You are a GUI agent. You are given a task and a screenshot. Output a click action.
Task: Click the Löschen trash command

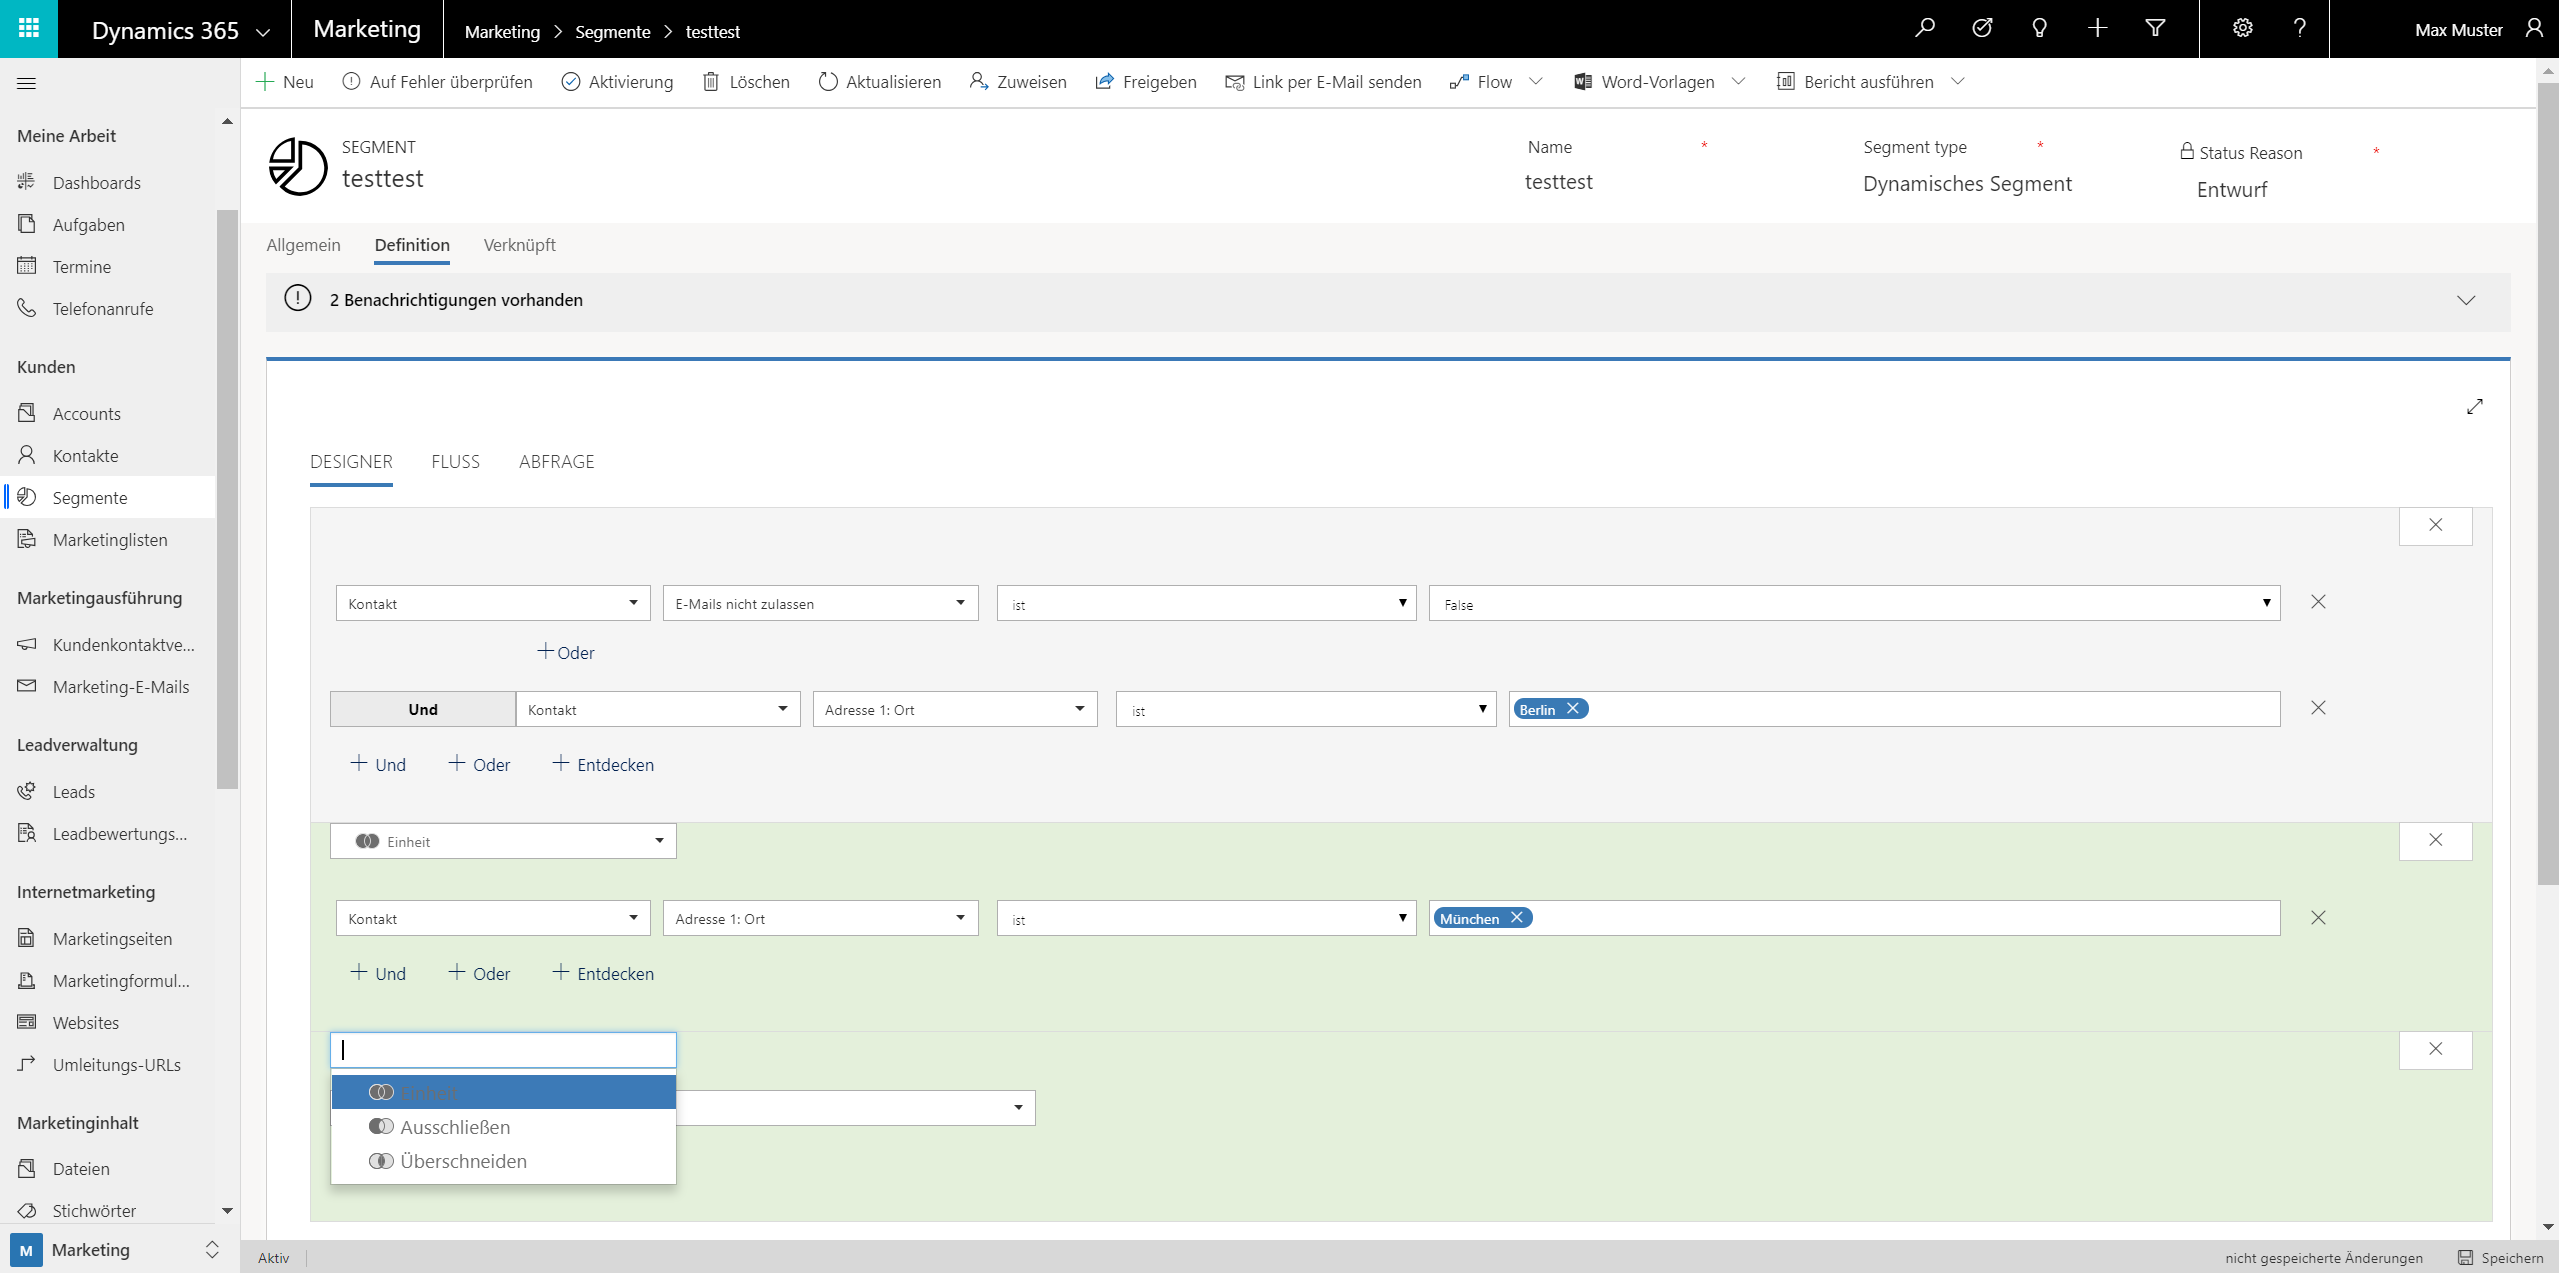tap(746, 82)
